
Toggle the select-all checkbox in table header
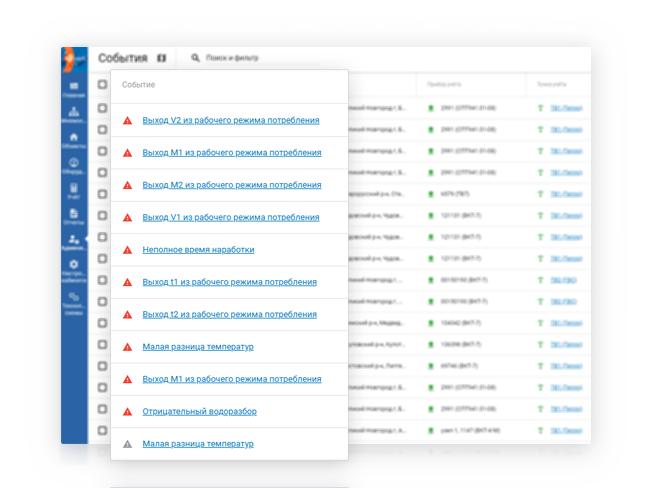[102, 85]
